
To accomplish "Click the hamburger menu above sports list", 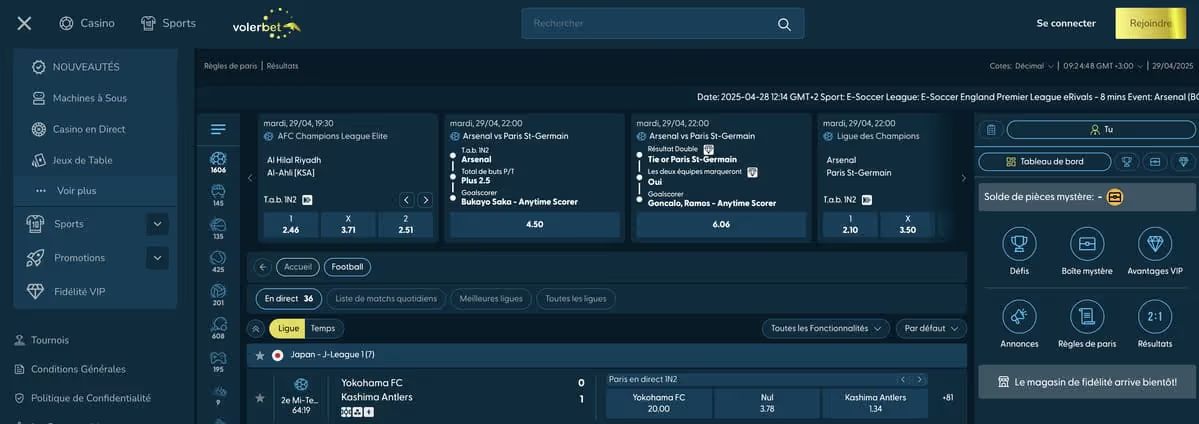I will 218,129.
